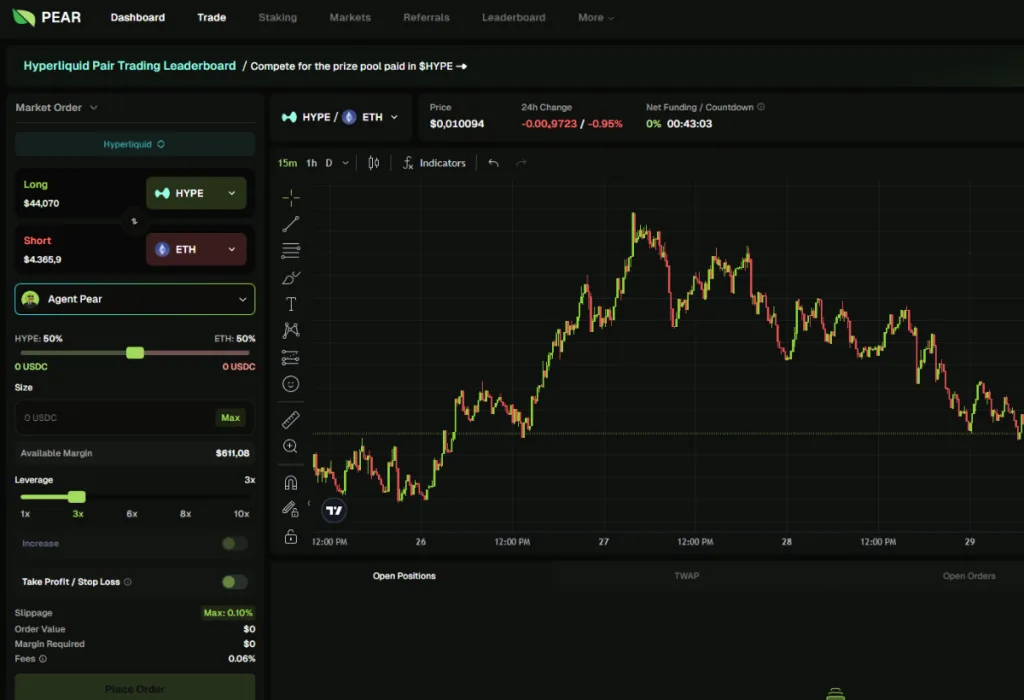Select the trend line drawing tool

(291, 224)
